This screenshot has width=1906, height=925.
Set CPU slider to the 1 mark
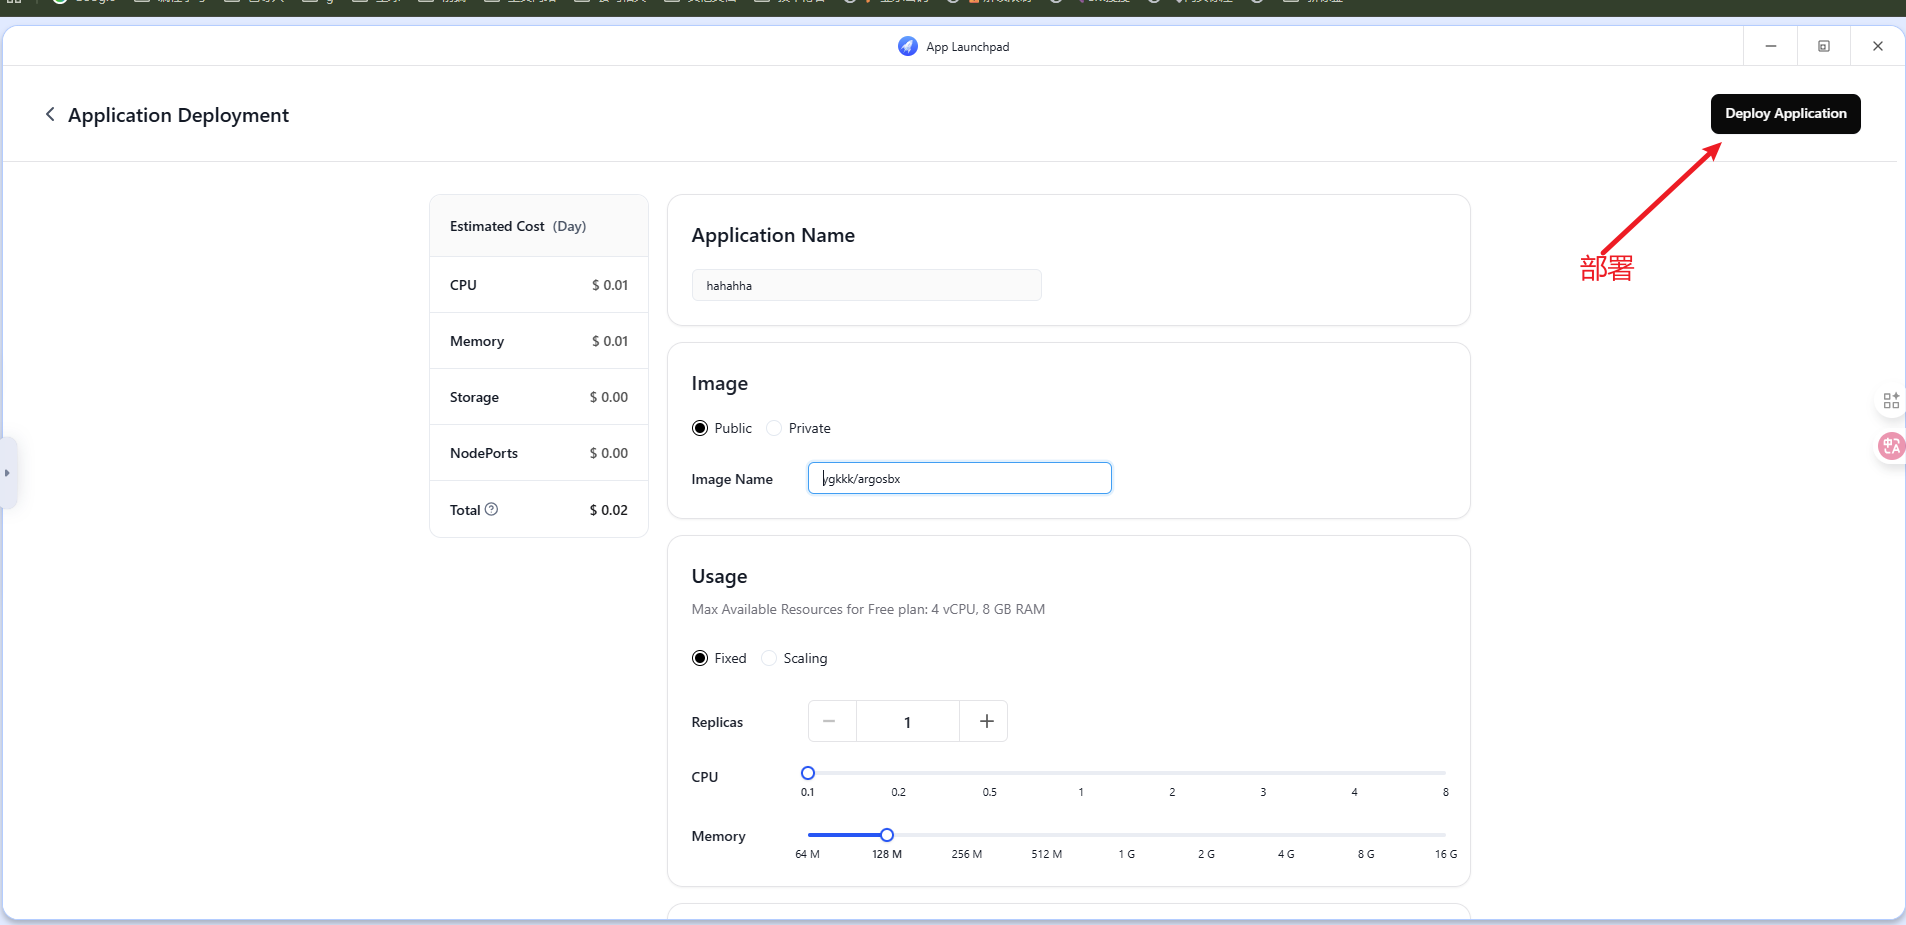coord(1081,773)
